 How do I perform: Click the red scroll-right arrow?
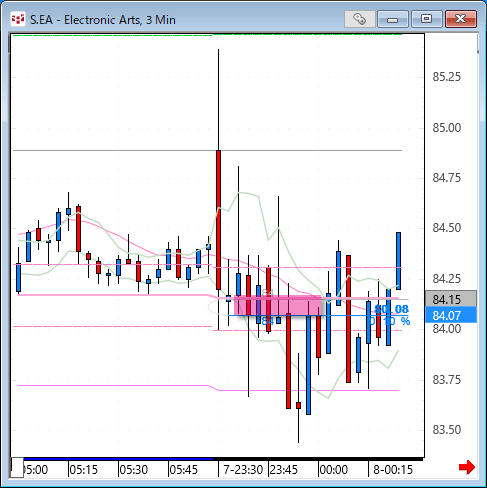point(467,467)
